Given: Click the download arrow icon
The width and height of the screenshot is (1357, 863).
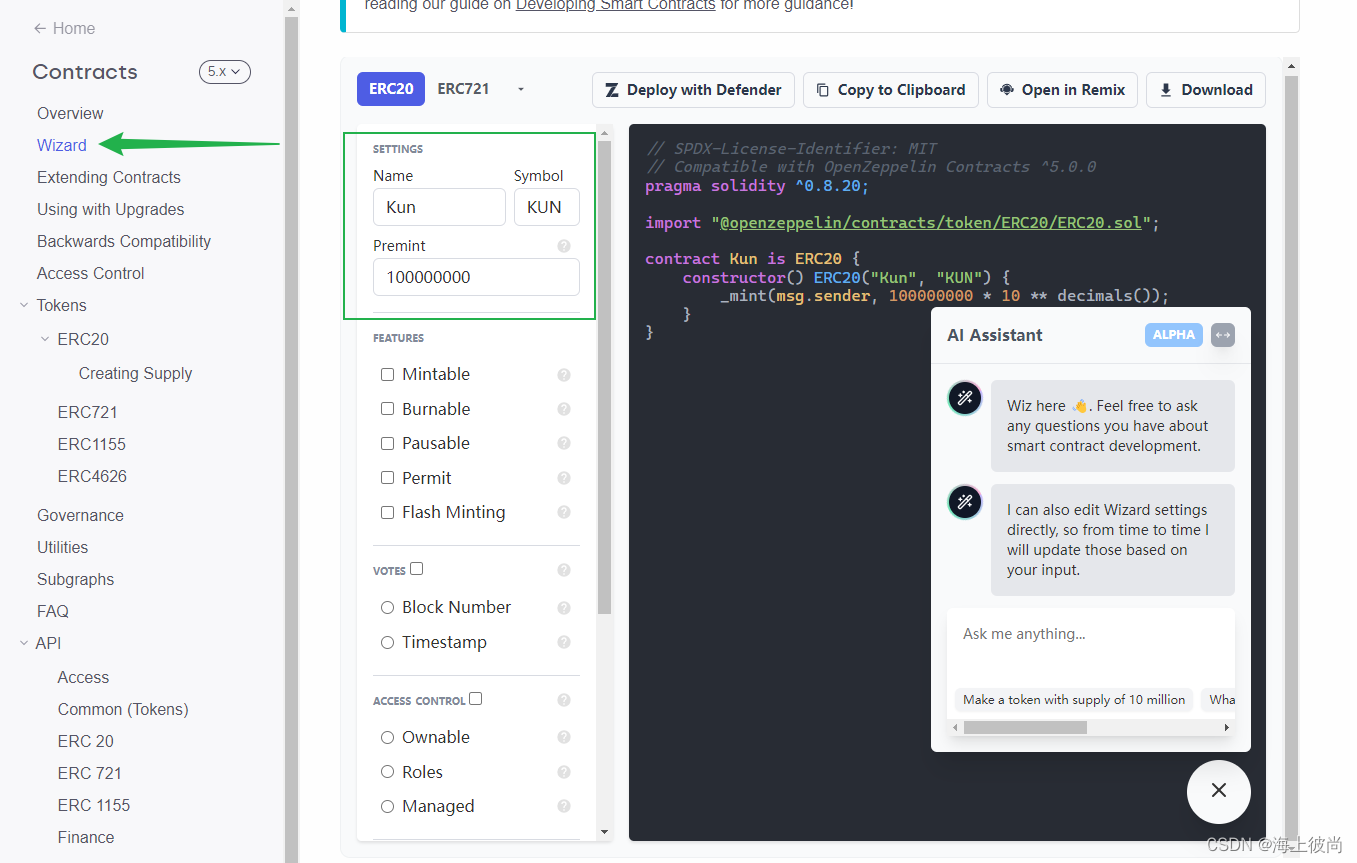Looking at the screenshot, I should click(1166, 90).
